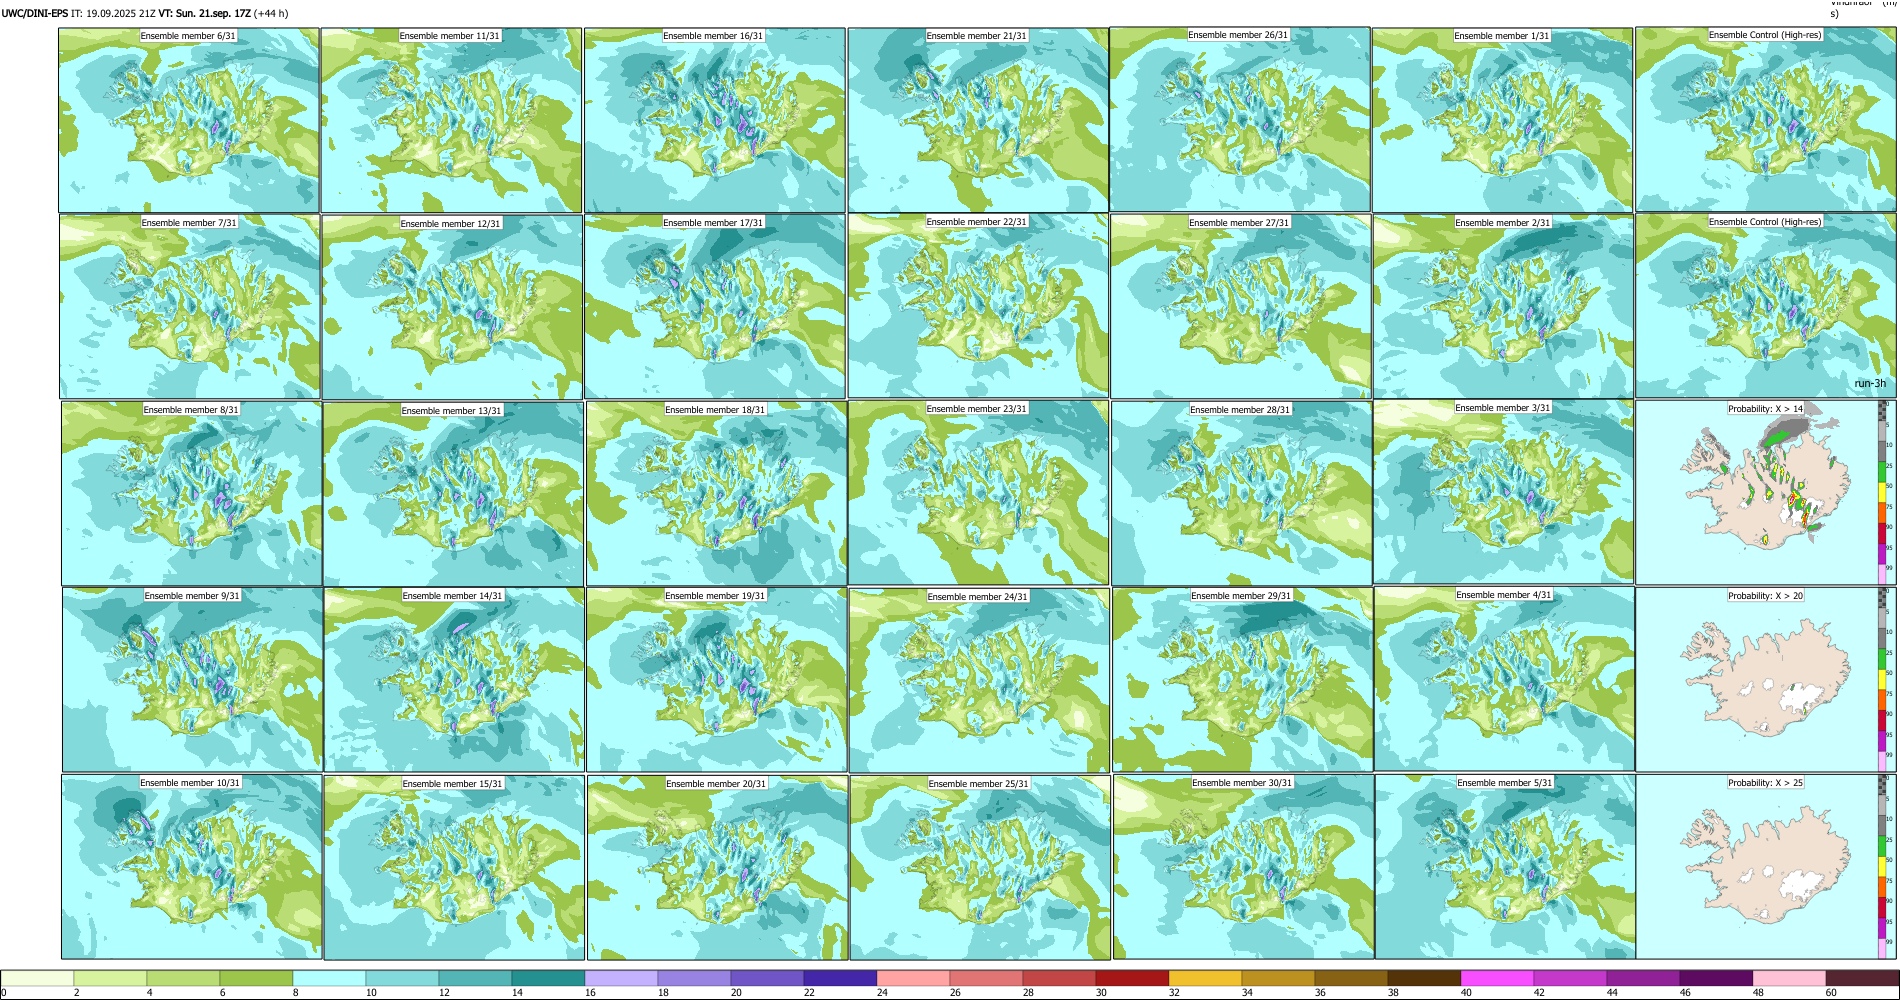Select the legend swatch between 48 and 60
1900x1000 pixels.
pyautogui.click(x=1789, y=978)
